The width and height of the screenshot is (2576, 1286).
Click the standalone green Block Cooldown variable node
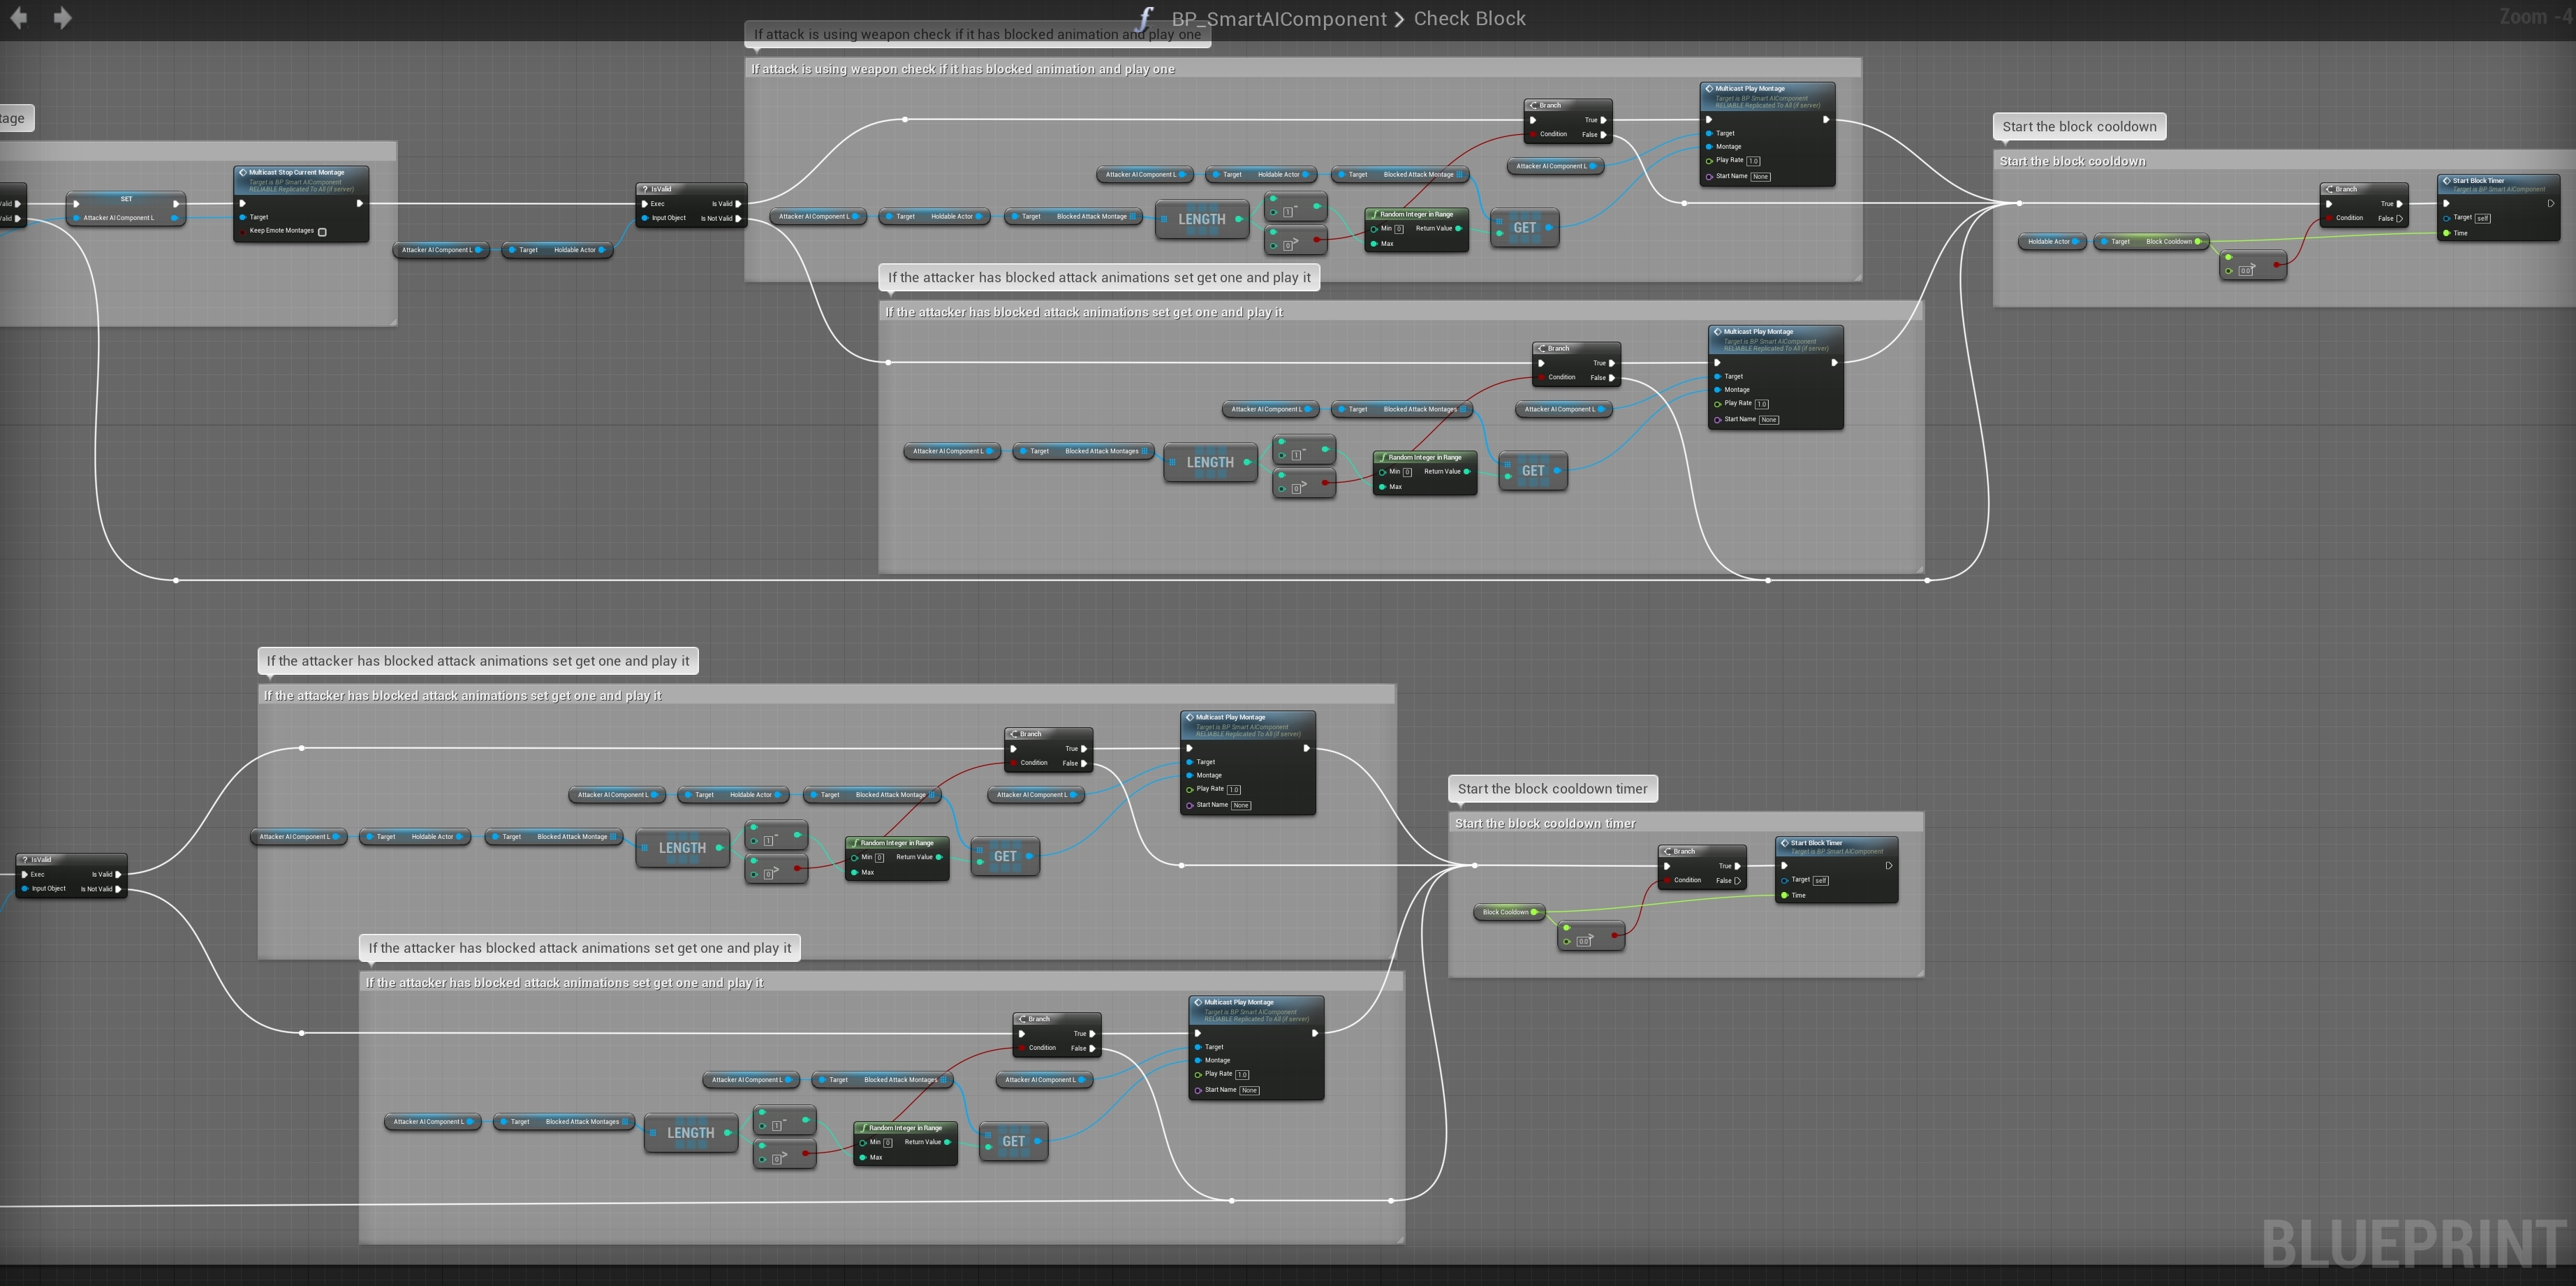pyautogui.click(x=1507, y=912)
